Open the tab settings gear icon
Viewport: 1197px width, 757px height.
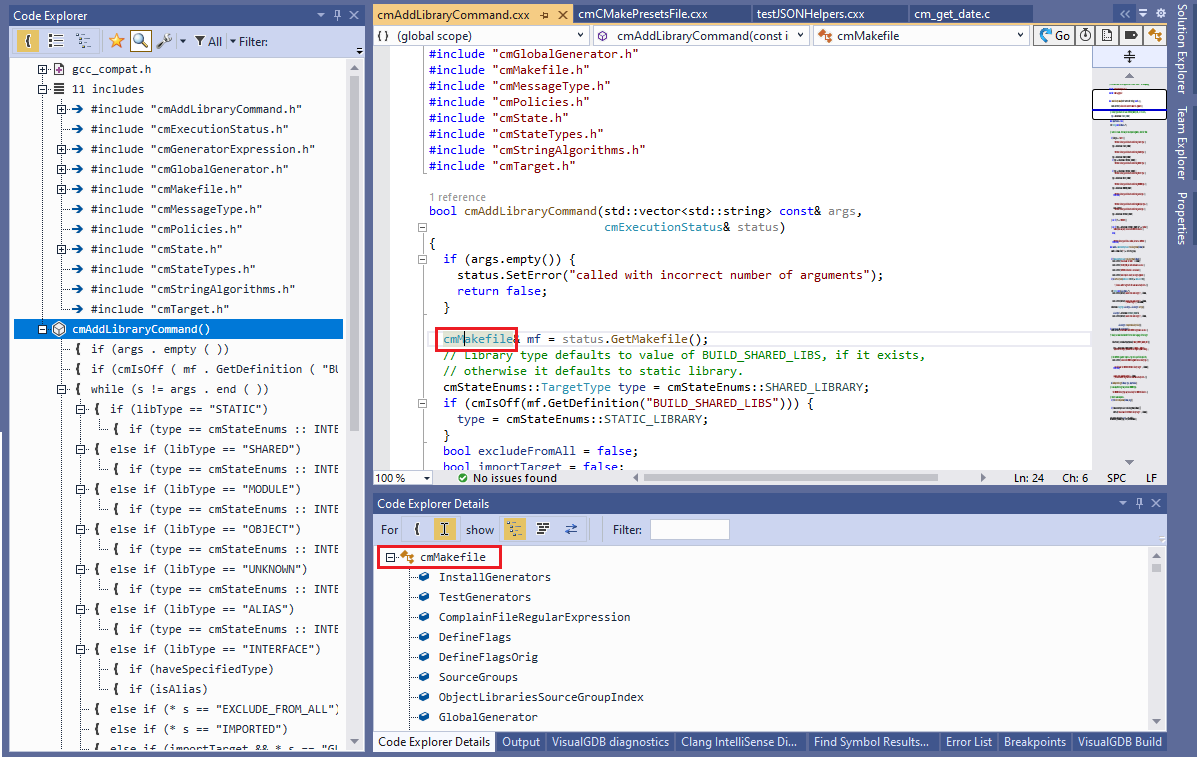1160,13
